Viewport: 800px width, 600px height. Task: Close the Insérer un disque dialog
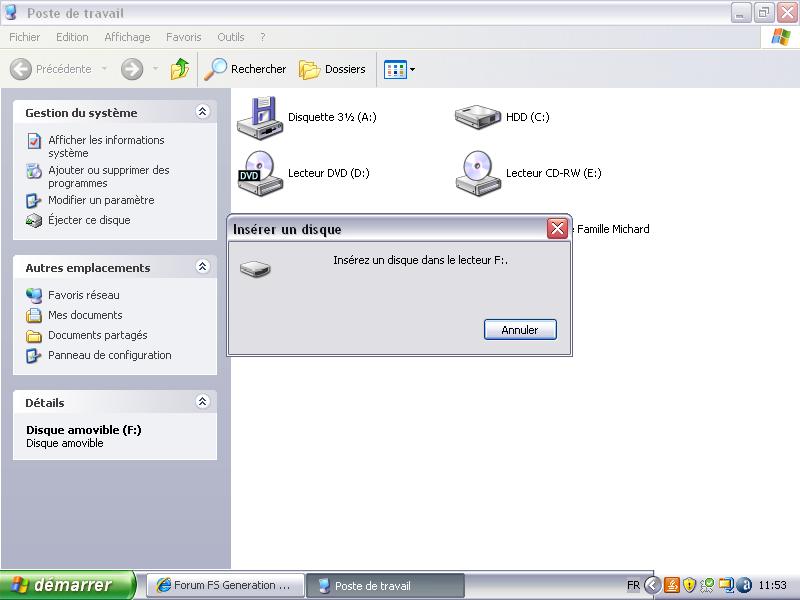click(x=557, y=229)
